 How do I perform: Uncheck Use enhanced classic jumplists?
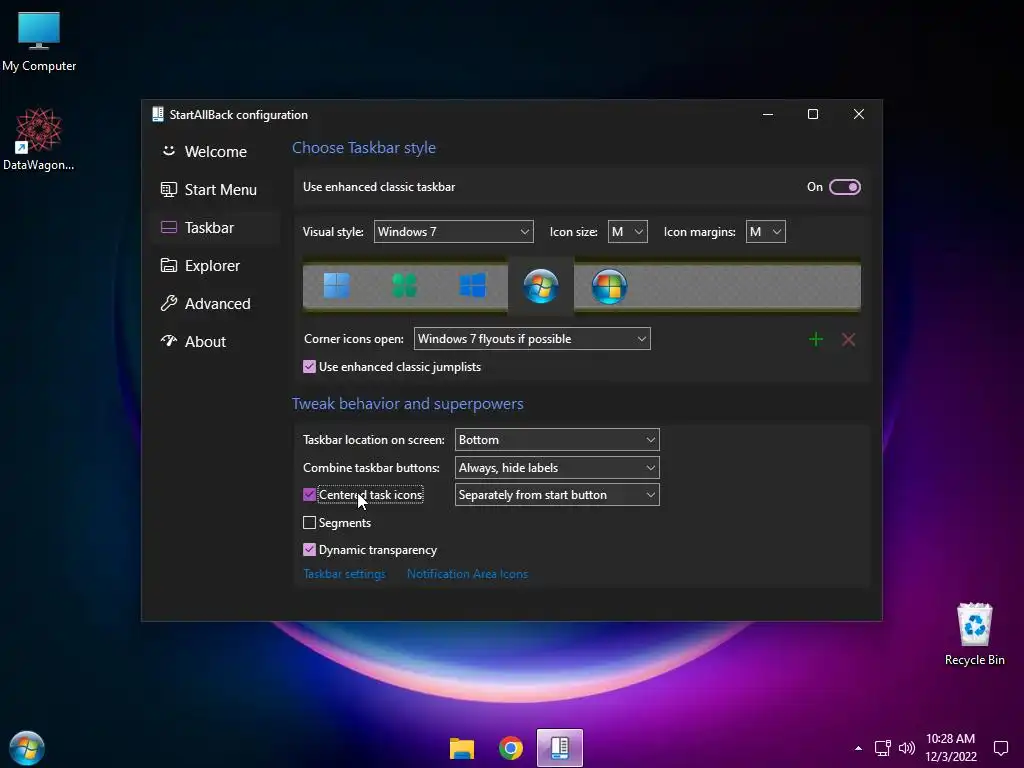(x=310, y=367)
